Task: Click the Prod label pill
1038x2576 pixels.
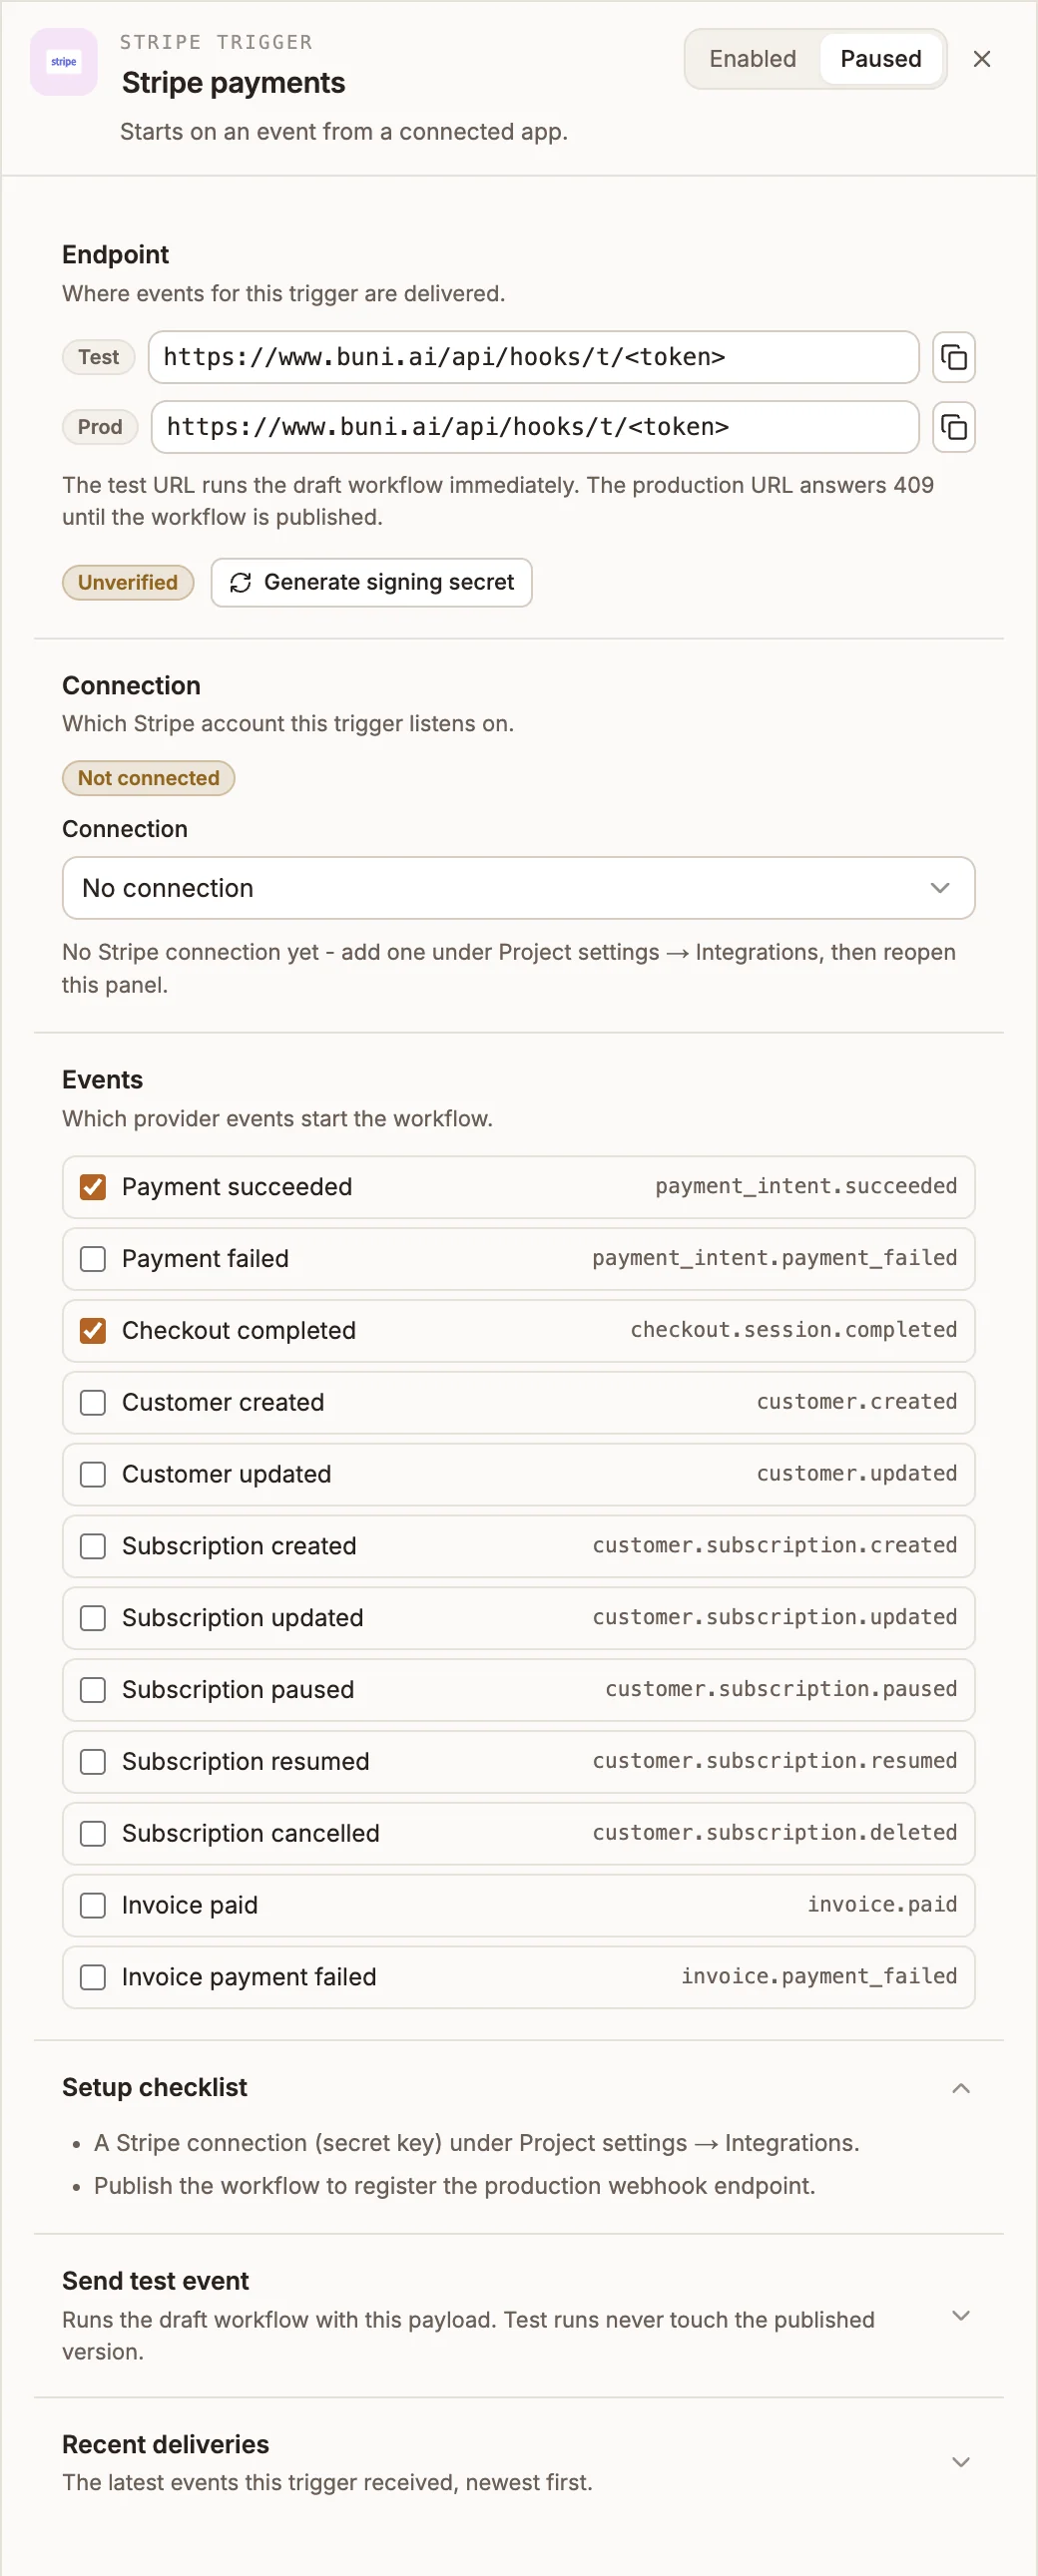Action: pos(100,427)
